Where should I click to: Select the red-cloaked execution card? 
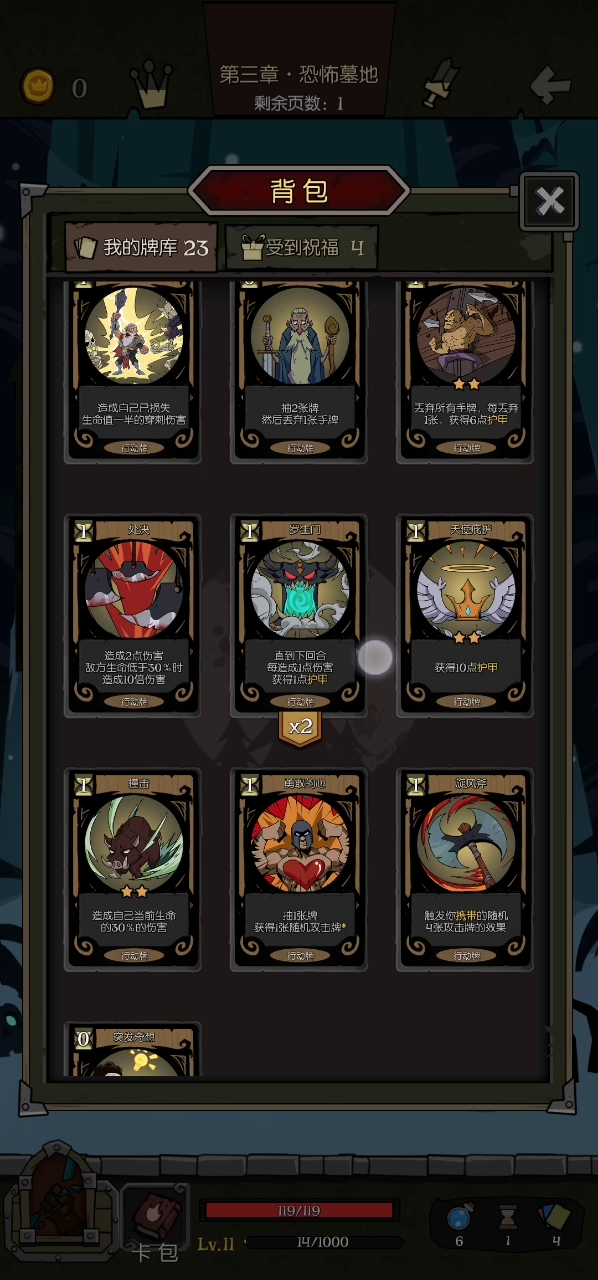point(133,615)
